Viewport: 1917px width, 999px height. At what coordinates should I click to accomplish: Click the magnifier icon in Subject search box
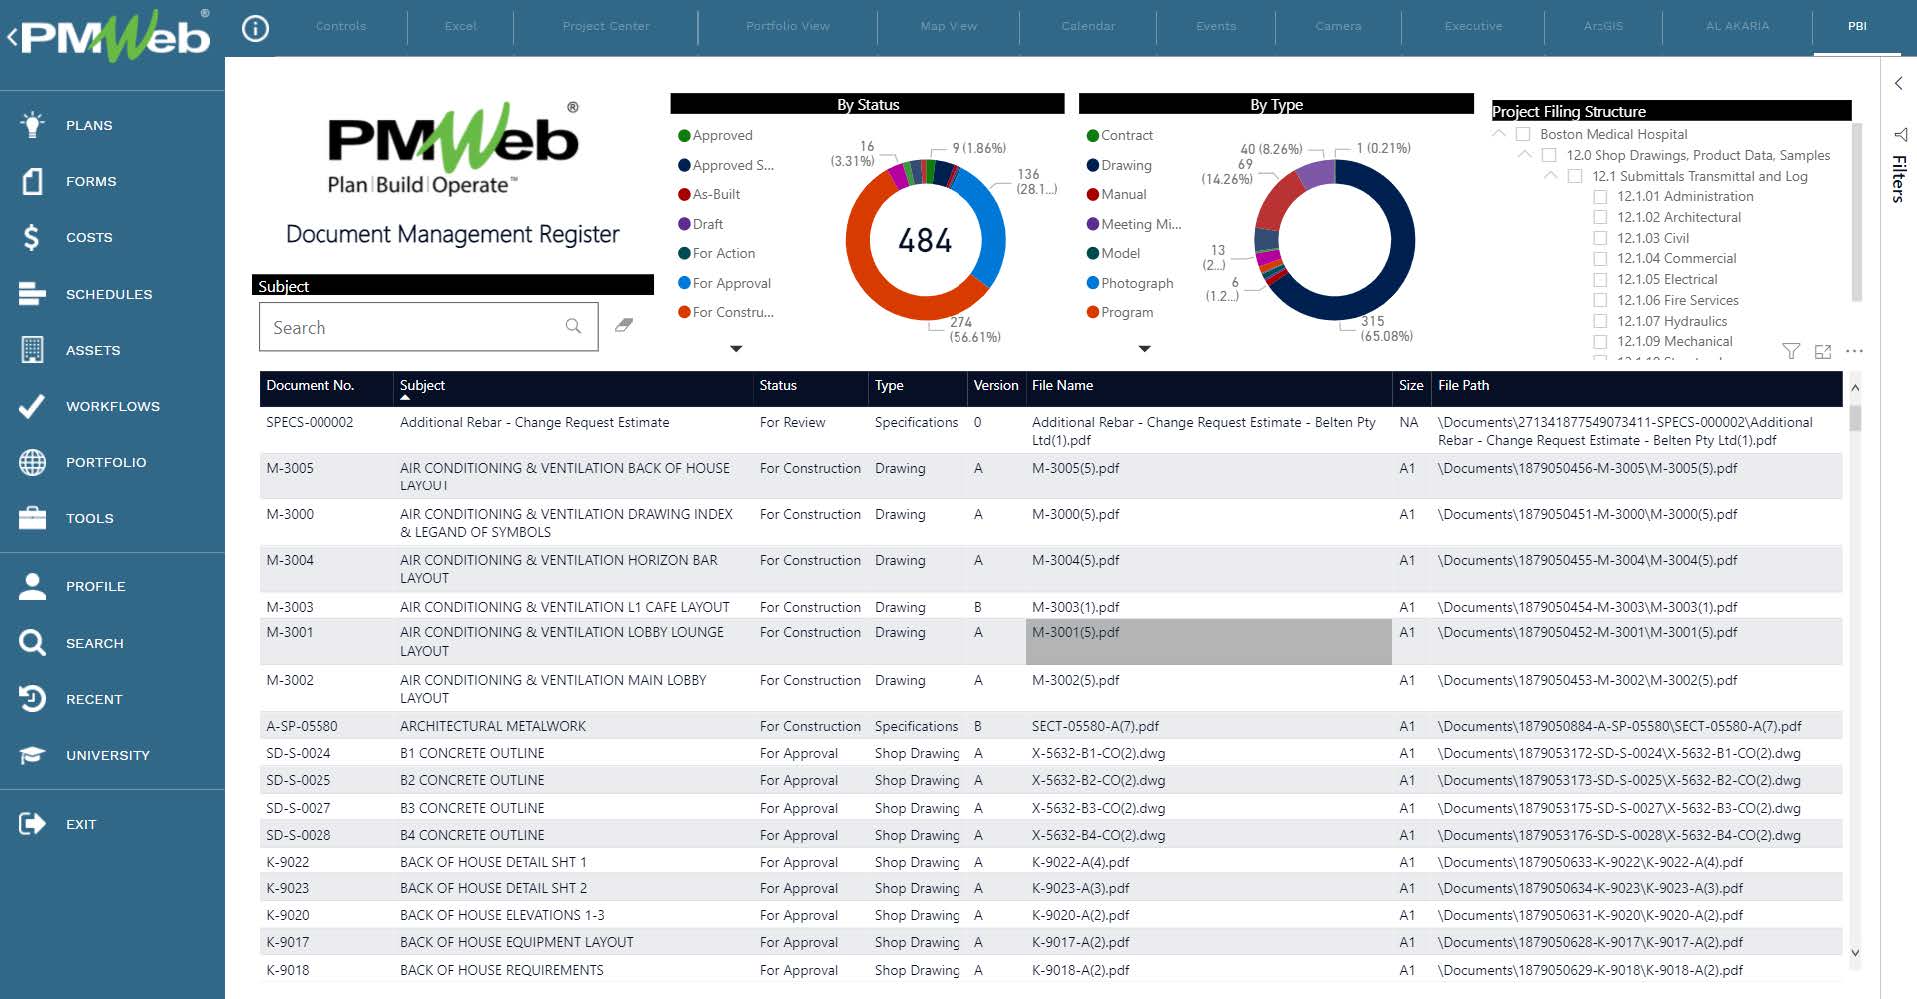click(573, 326)
